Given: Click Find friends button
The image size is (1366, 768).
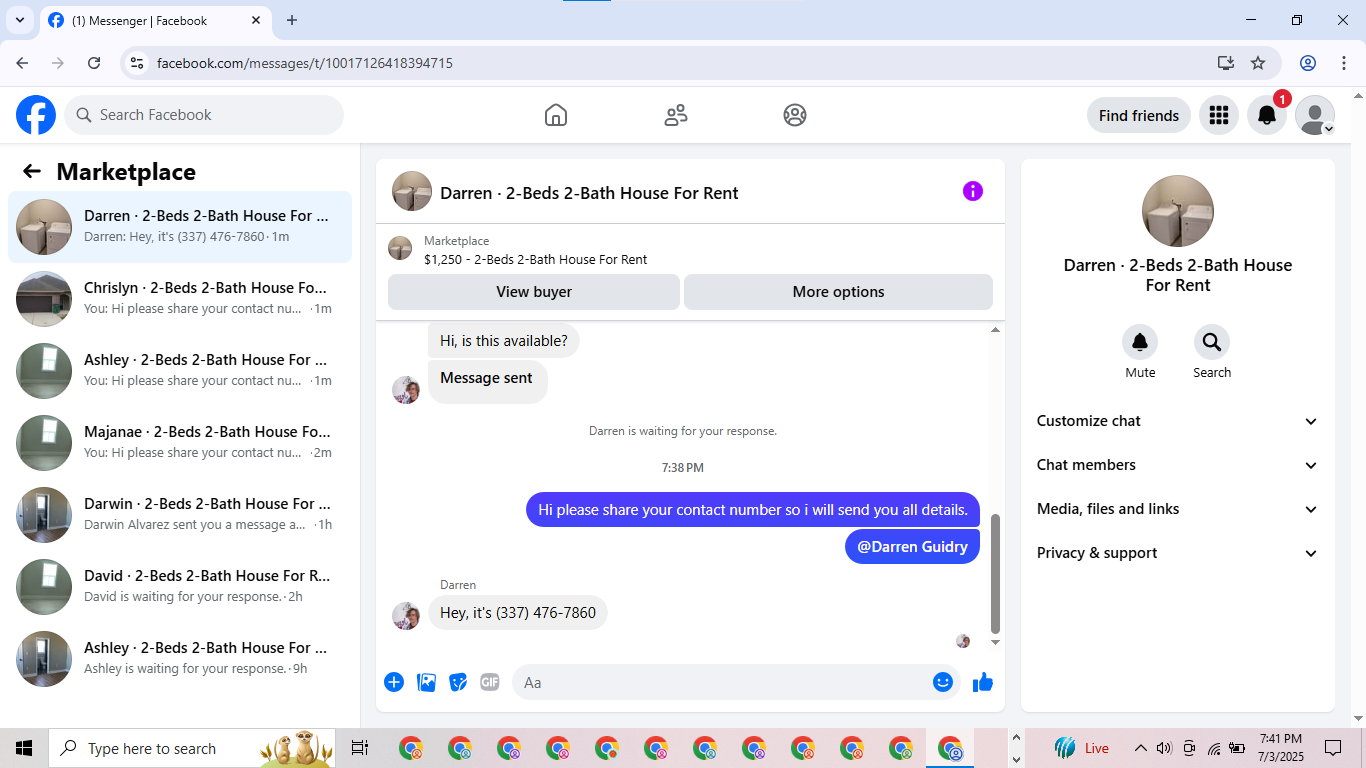Looking at the screenshot, I should [x=1139, y=115].
